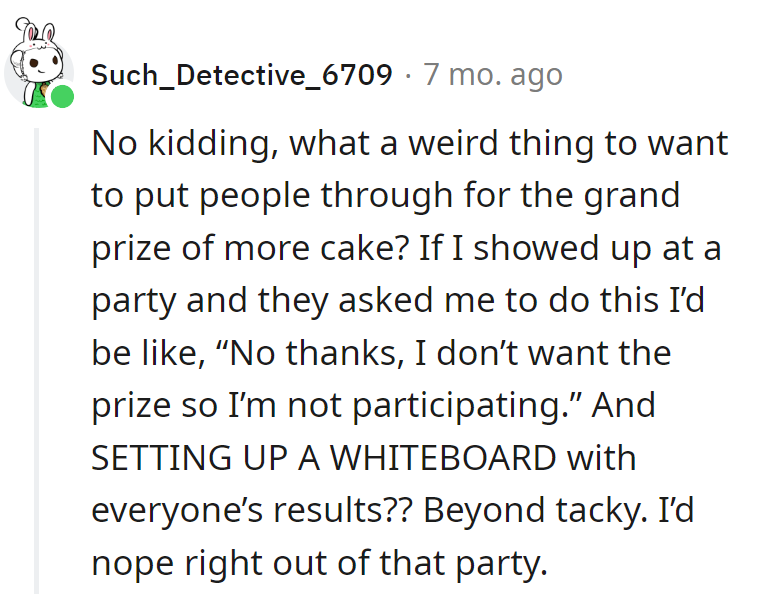Collapse the comment using the vertical thread line
760x594 pixels.
click(36, 360)
